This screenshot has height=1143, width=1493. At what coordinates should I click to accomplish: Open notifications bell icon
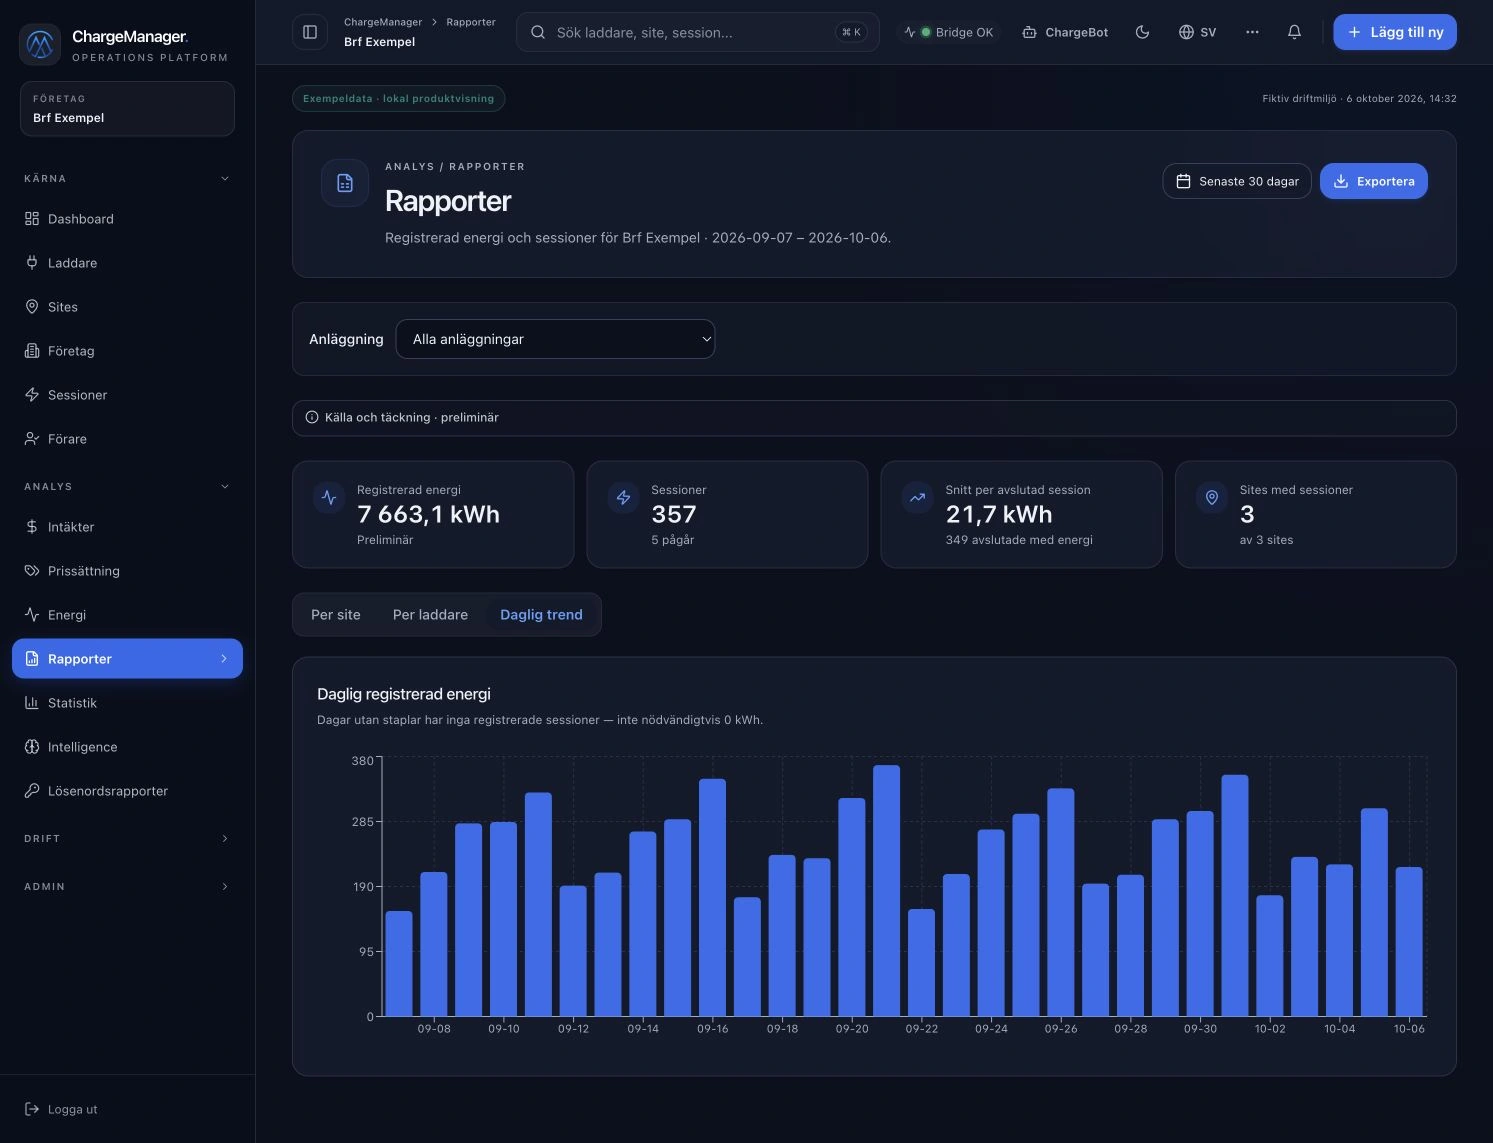click(x=1294, y=32)
